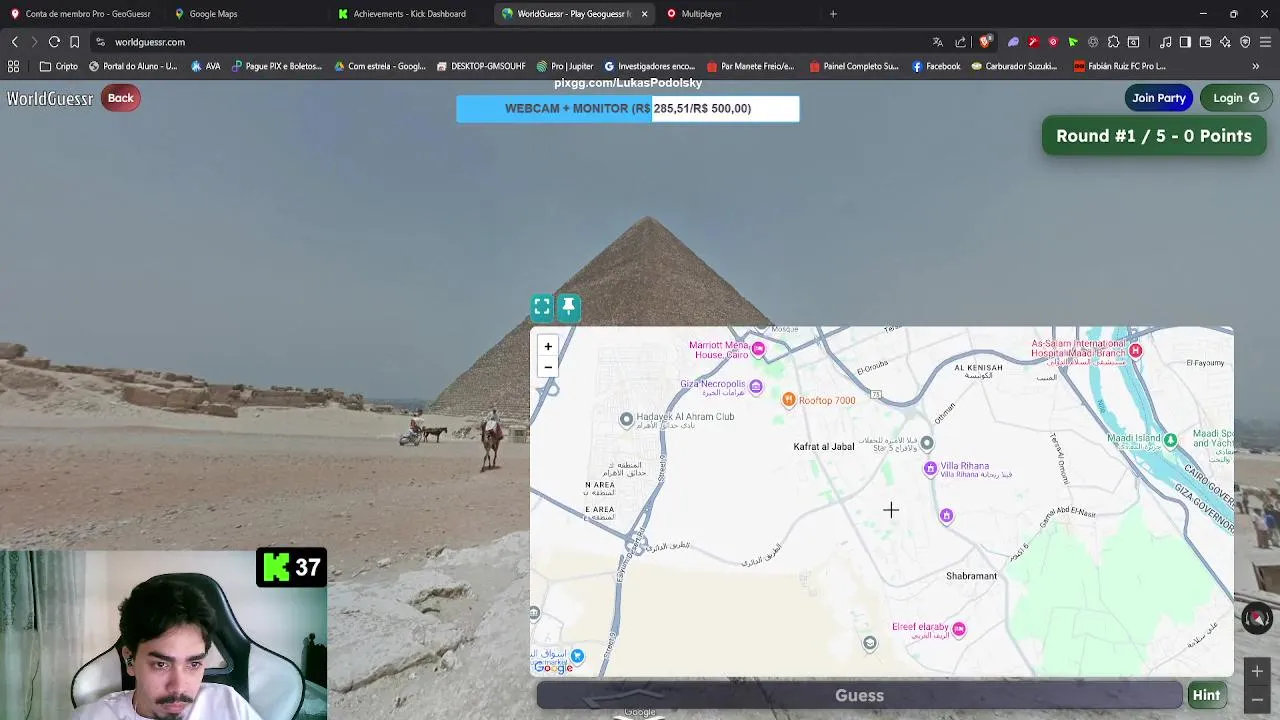Open the Facebook bookmark
This screenshot has height=720, width=1280.
pos(936,66)
